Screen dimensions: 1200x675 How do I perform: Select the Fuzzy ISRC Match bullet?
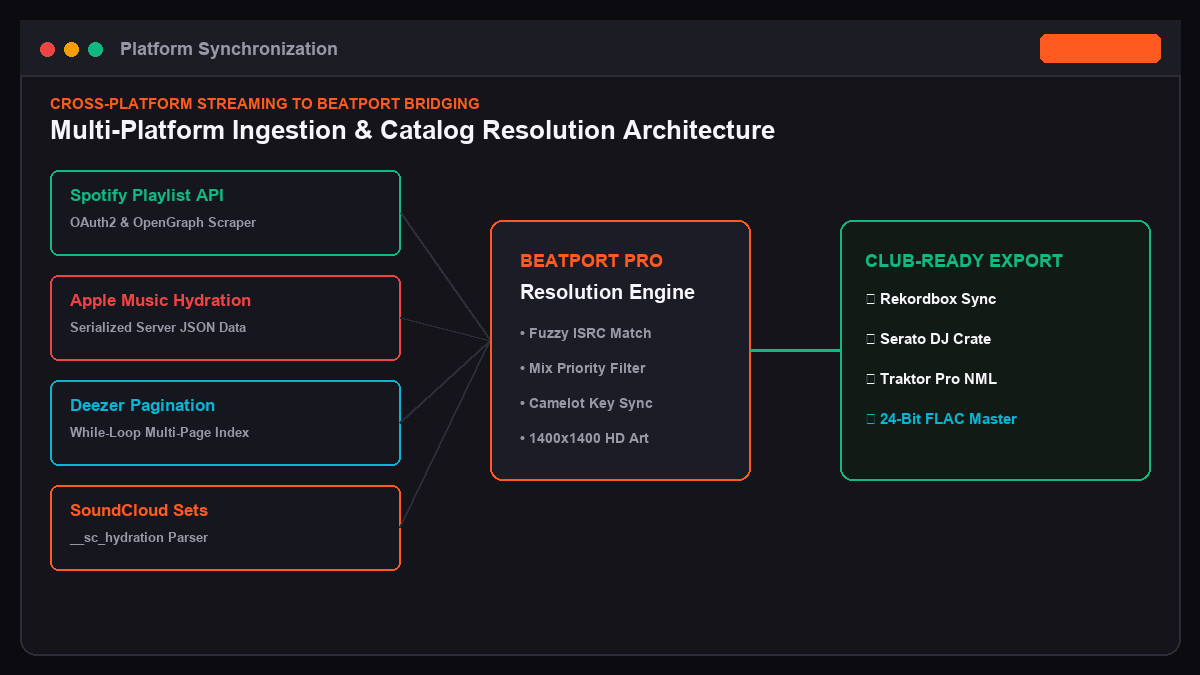[x=585, y=333]
